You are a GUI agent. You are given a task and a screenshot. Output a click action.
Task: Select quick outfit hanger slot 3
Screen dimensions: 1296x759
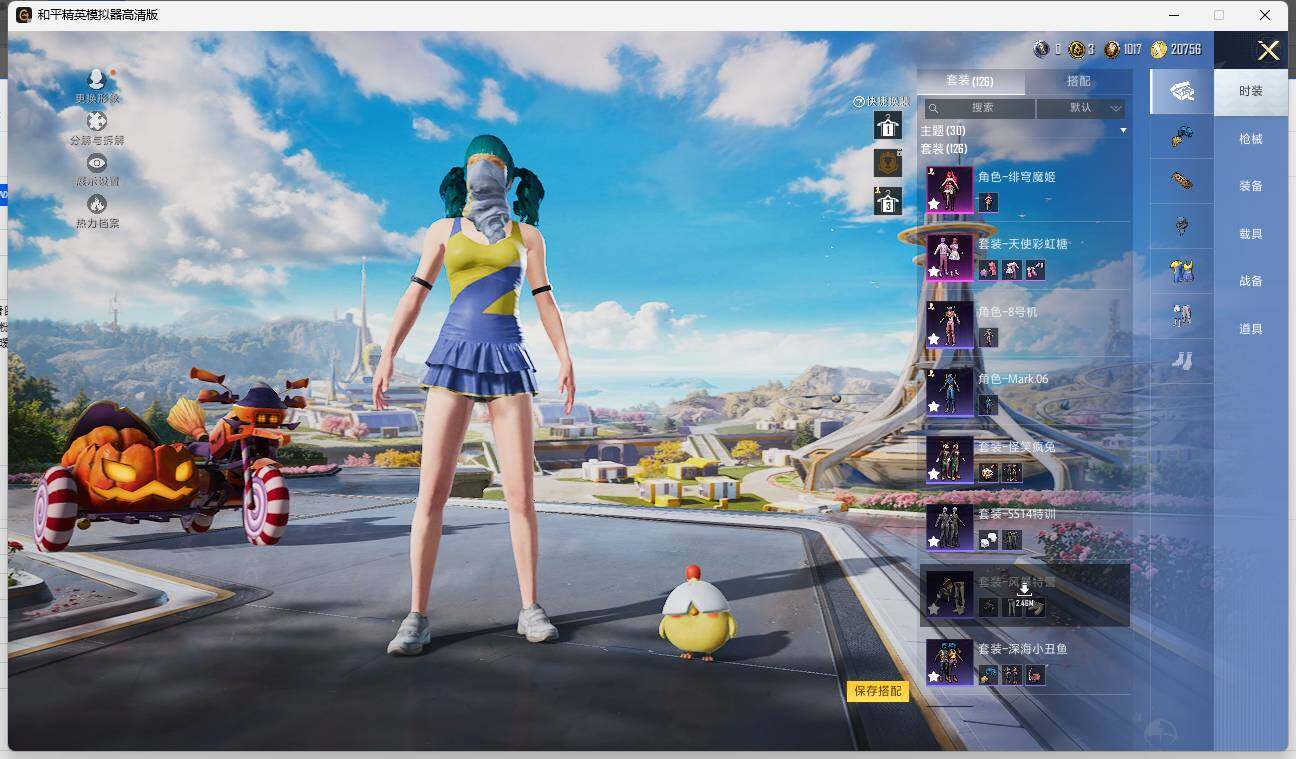click(x=888, y=201)
